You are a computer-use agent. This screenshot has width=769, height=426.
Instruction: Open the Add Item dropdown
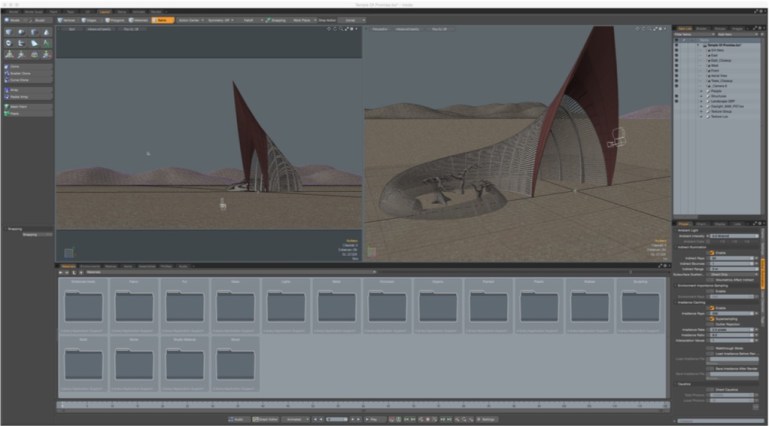tap(737, 34)
